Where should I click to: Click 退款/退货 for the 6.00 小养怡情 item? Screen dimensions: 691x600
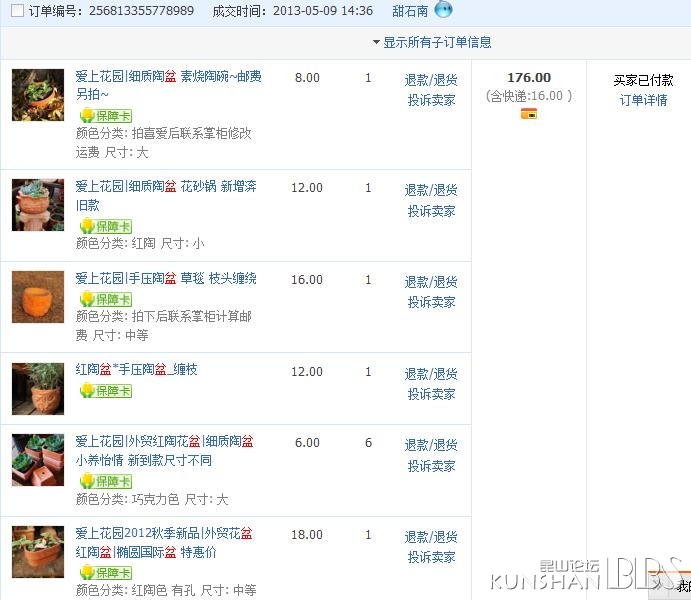(x=431, y=445)
